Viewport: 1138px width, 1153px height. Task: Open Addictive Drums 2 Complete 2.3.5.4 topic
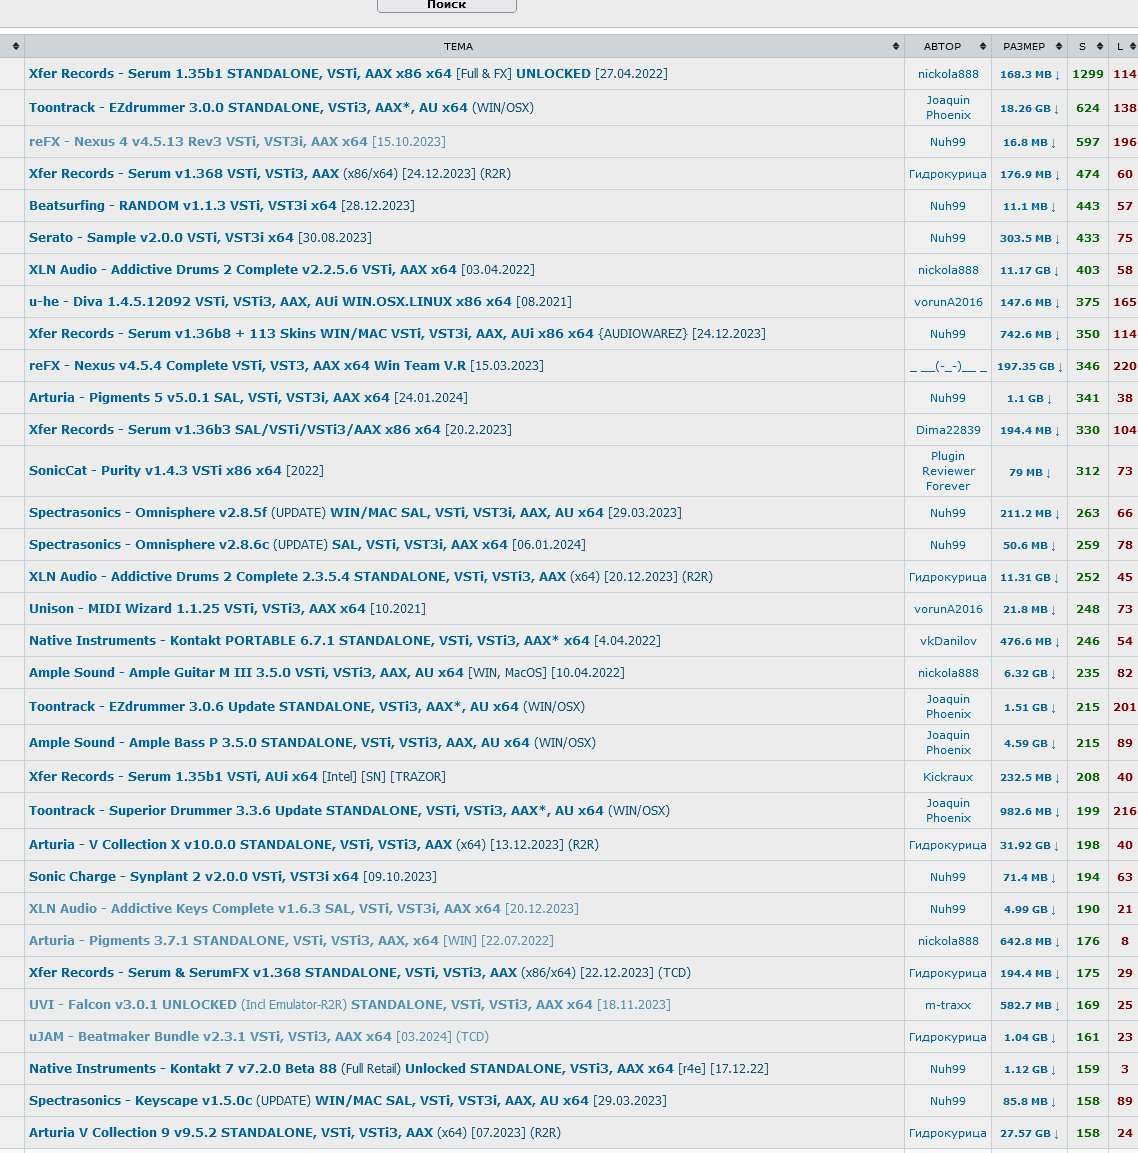click(x=371, y=576)
